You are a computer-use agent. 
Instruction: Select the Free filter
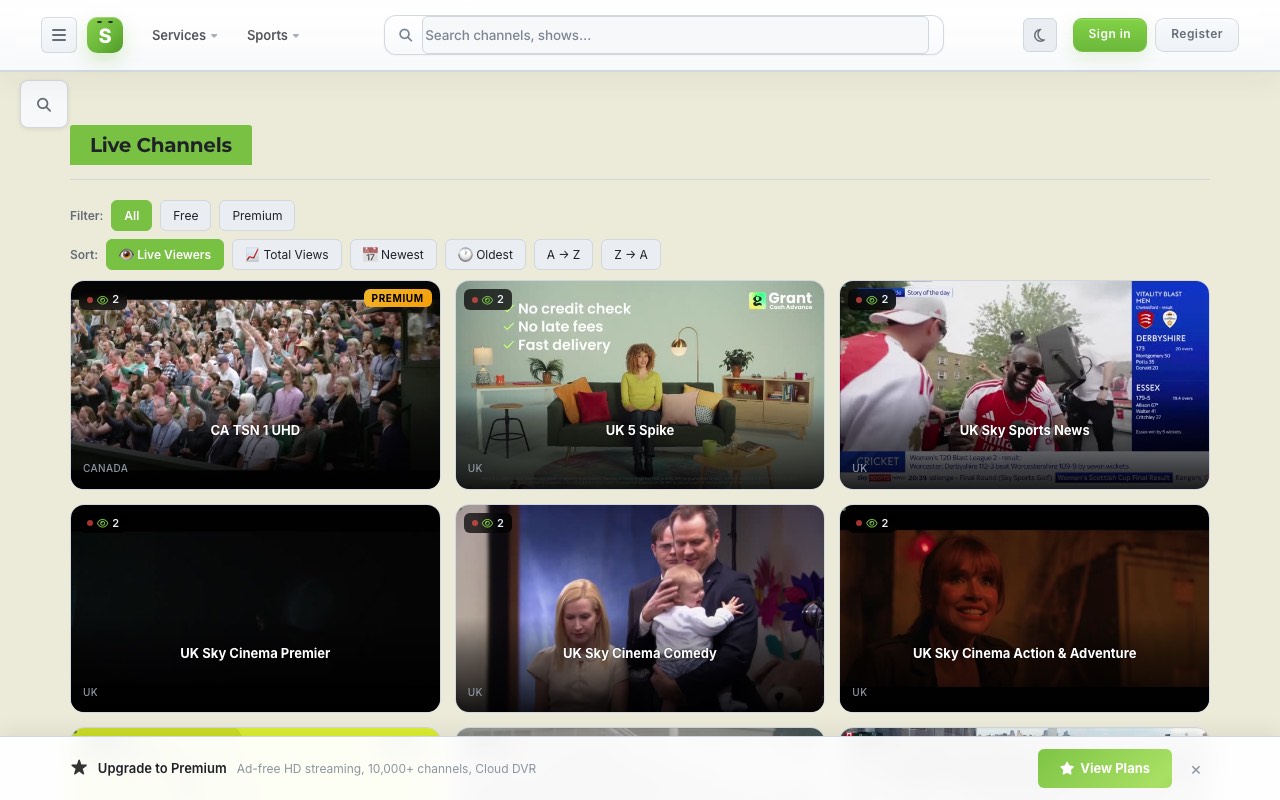click(186, 215)
